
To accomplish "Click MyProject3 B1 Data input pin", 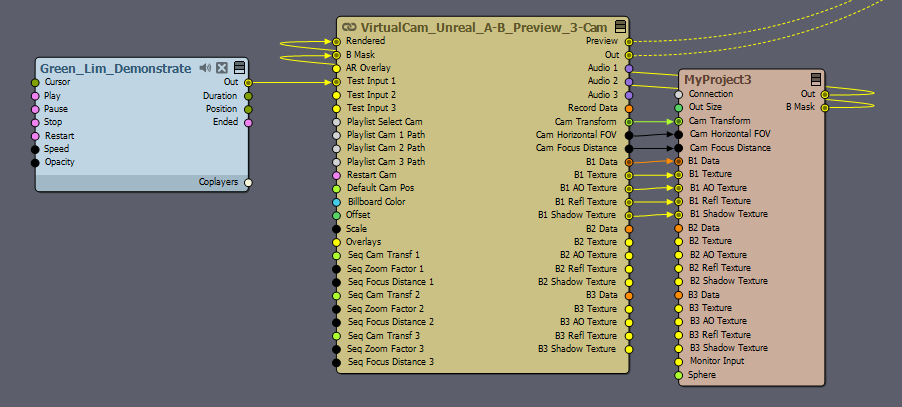I will pyautogui.click(x=679, y=162).
